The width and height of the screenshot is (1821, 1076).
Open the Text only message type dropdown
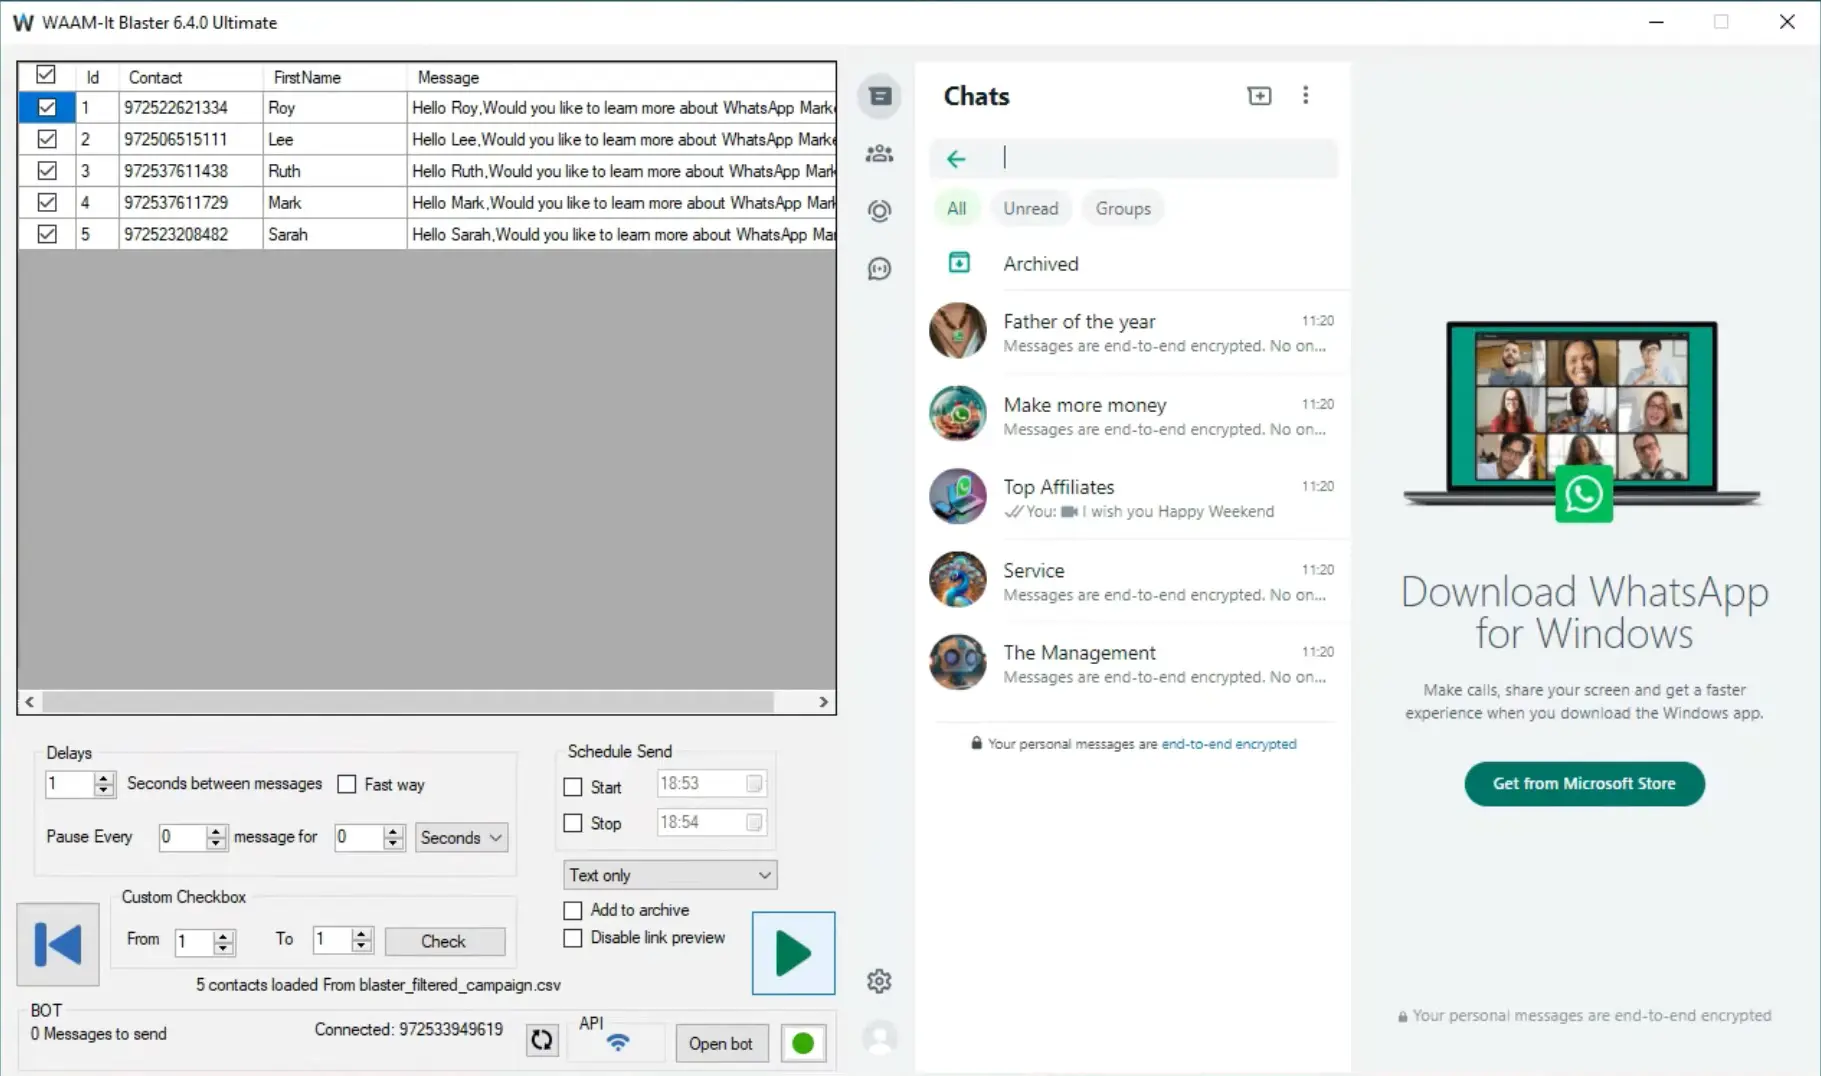668,874
